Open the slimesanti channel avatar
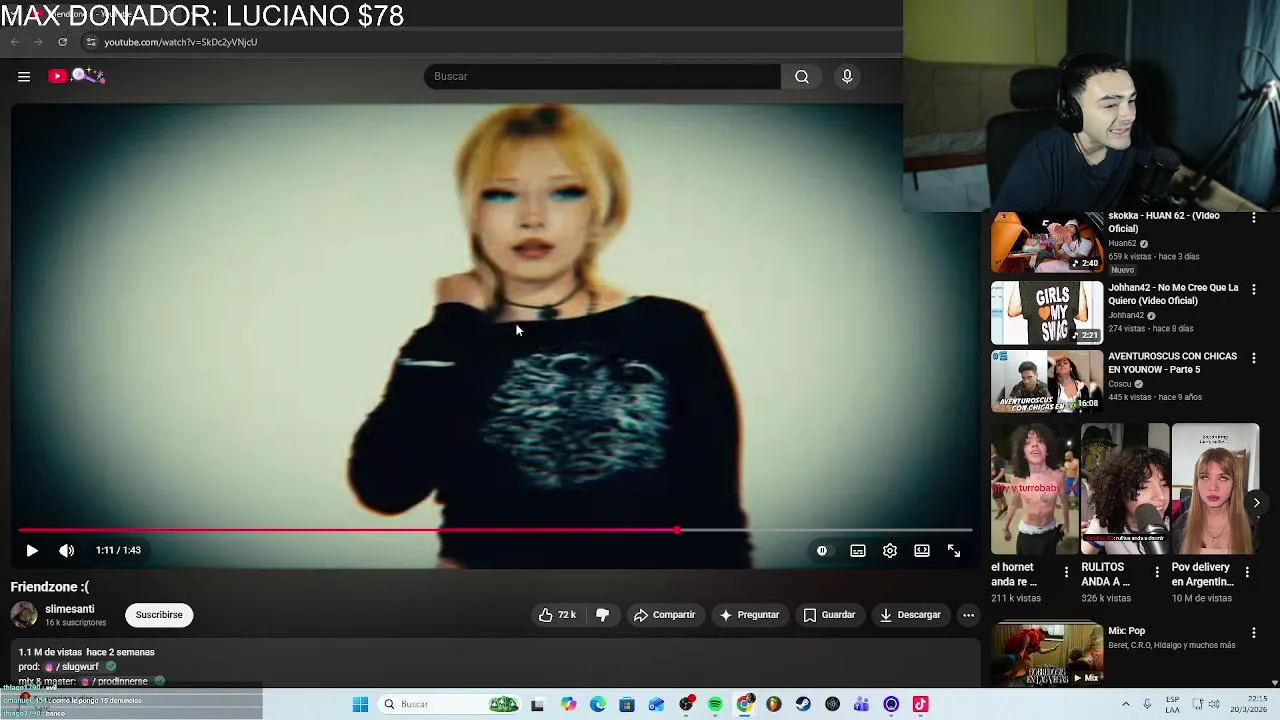This screenshot has width=1280, height=720. 24,615
